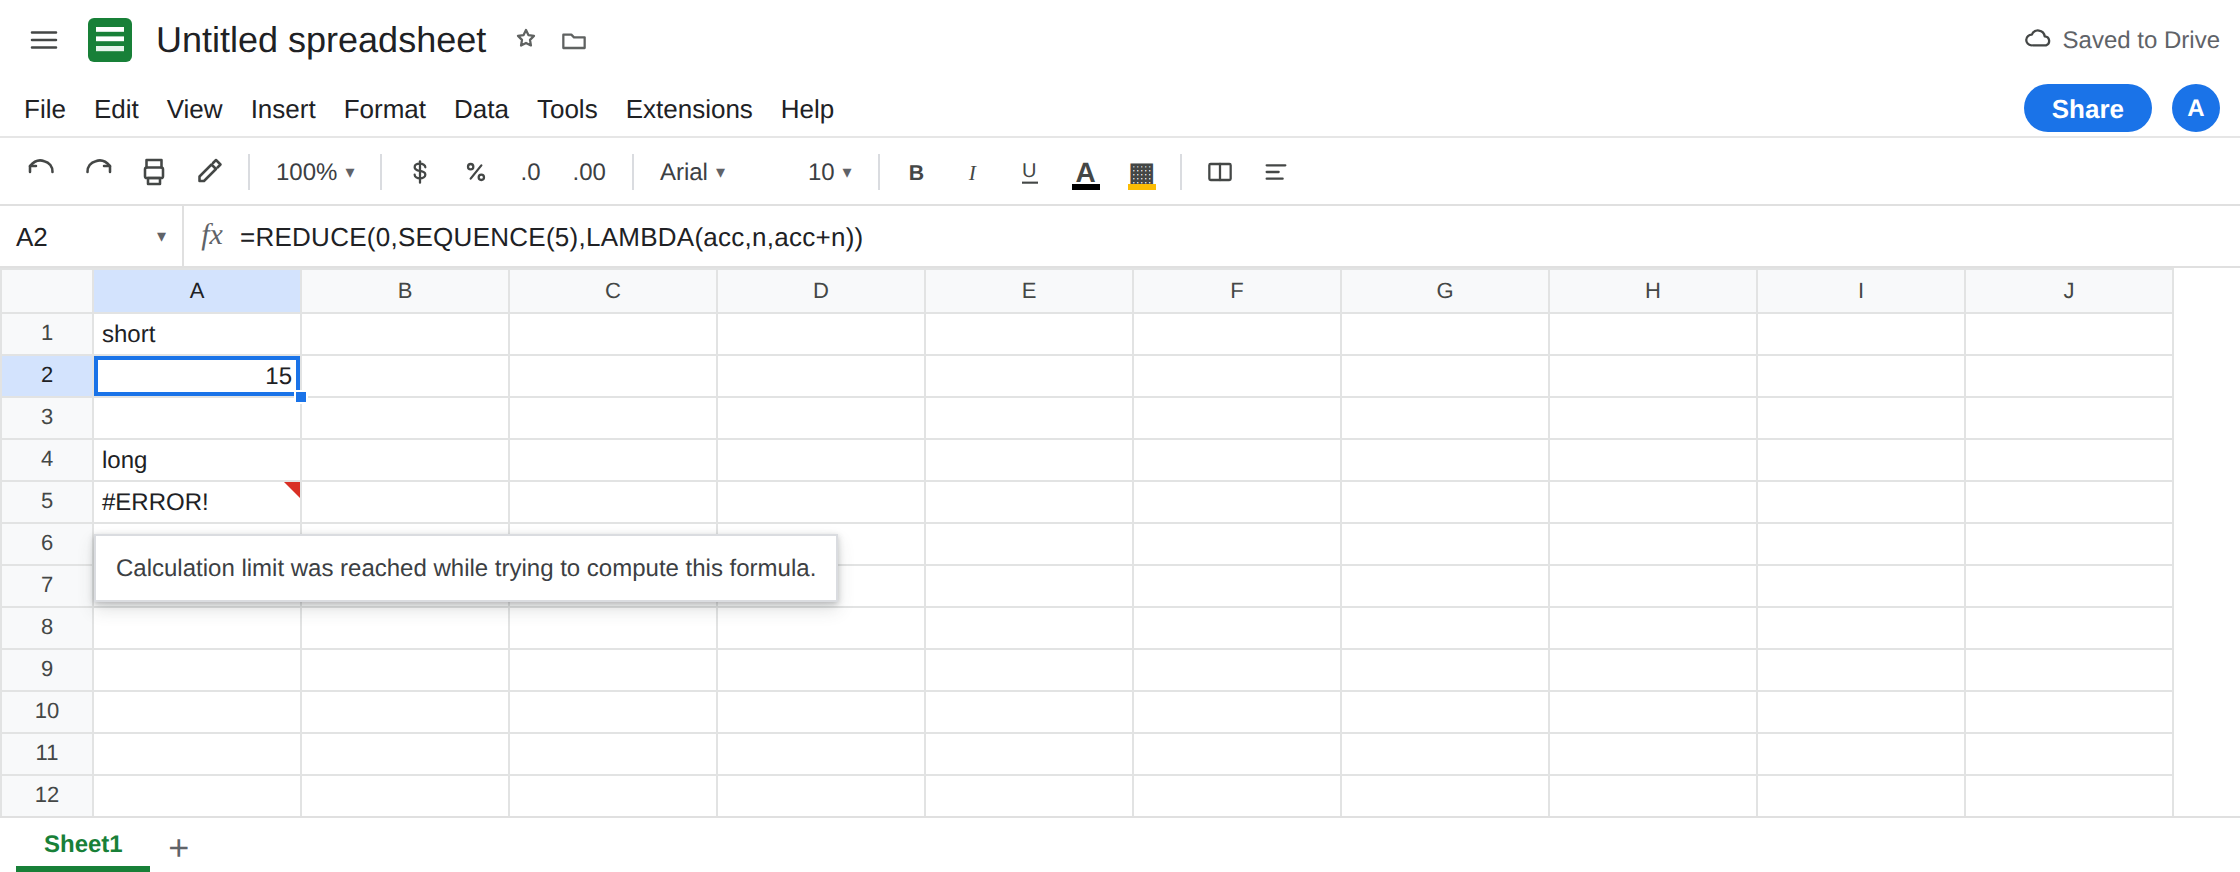Select cell A5 showing #ERROR!

pos(197,502)
